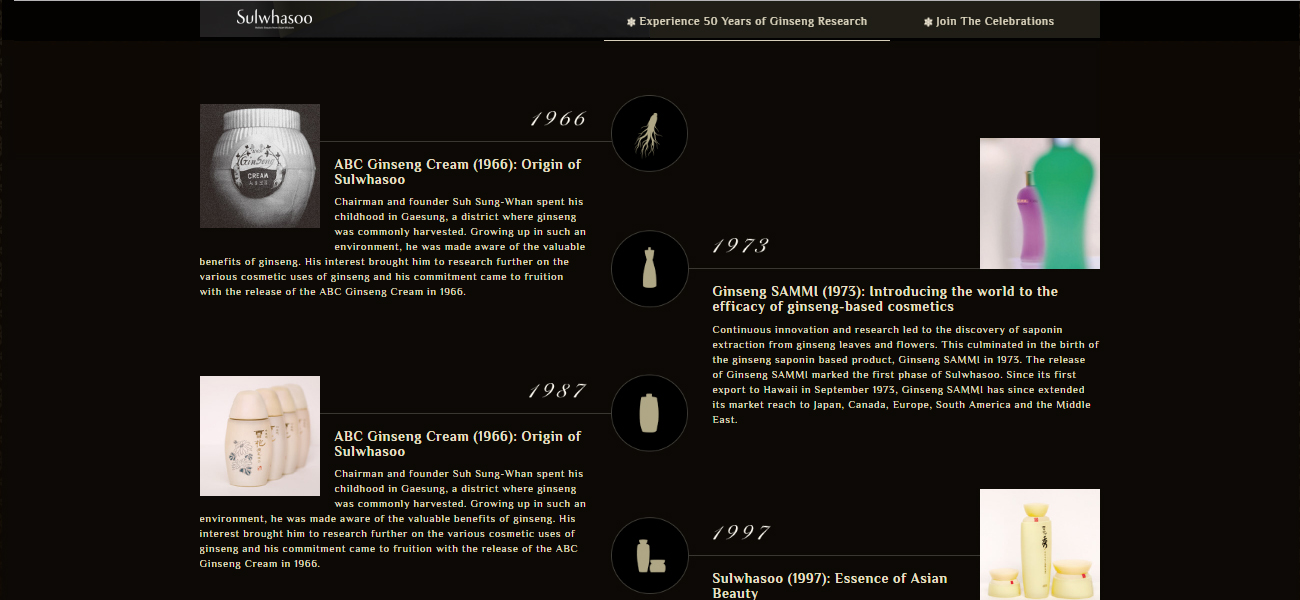Open the row of cream-colored bottles image for 1987
Screen dimensions: 1300x600
[260, 436]
